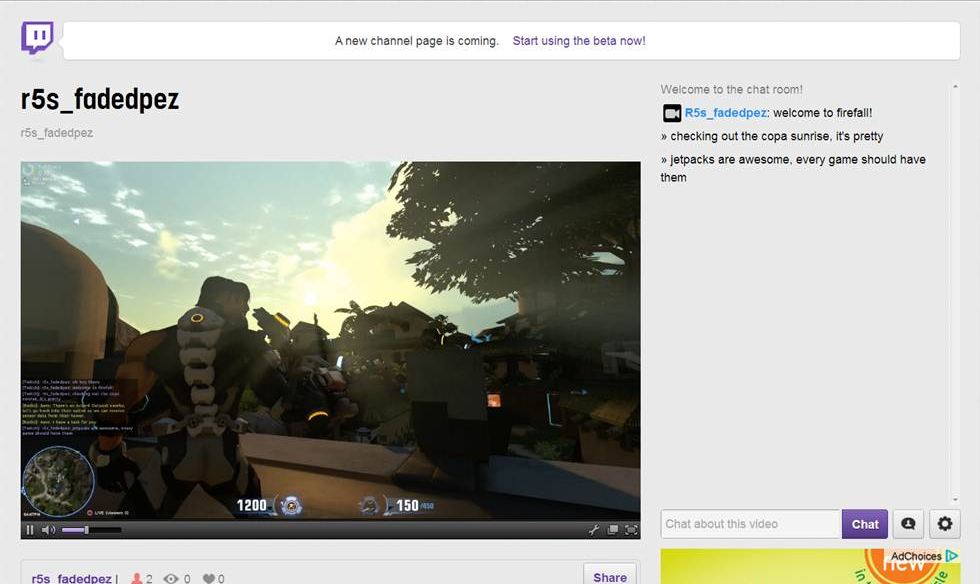Open the Twitch home logo
The image size is (980, 584).
(37, 38)
